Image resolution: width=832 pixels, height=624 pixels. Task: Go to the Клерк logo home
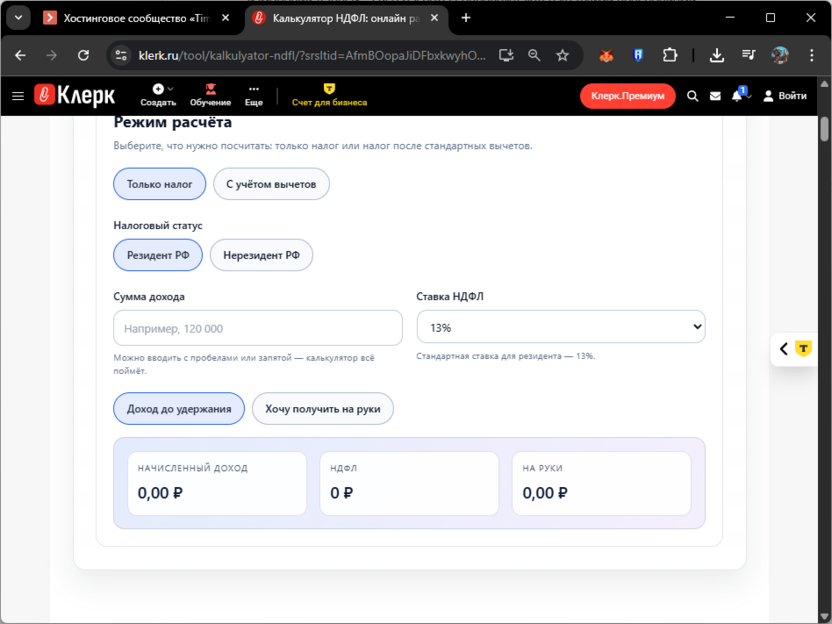click(74, 96)
